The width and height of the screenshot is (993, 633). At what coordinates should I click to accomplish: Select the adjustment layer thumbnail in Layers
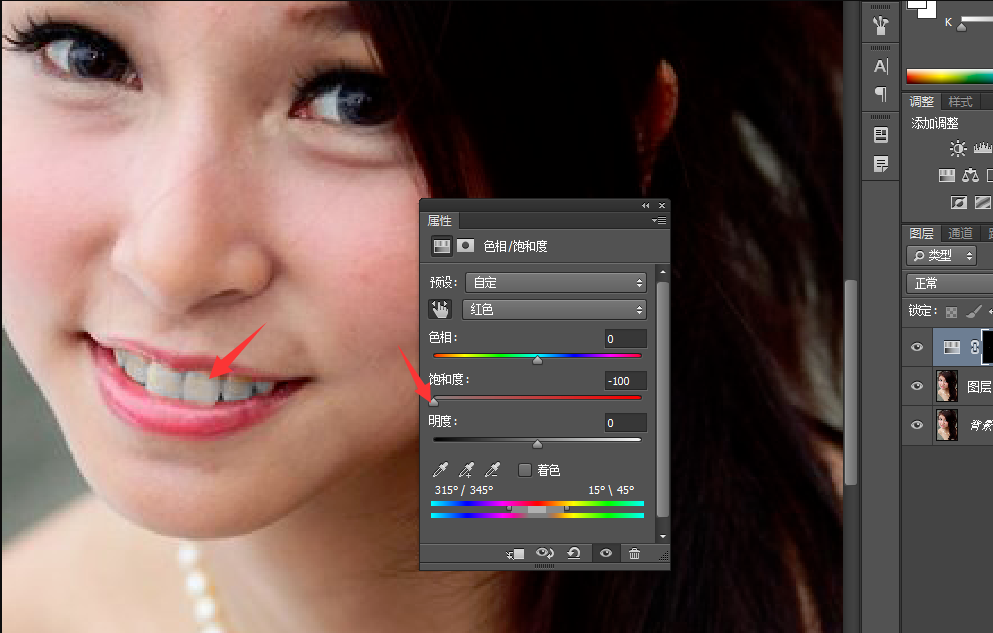[952, 347]
